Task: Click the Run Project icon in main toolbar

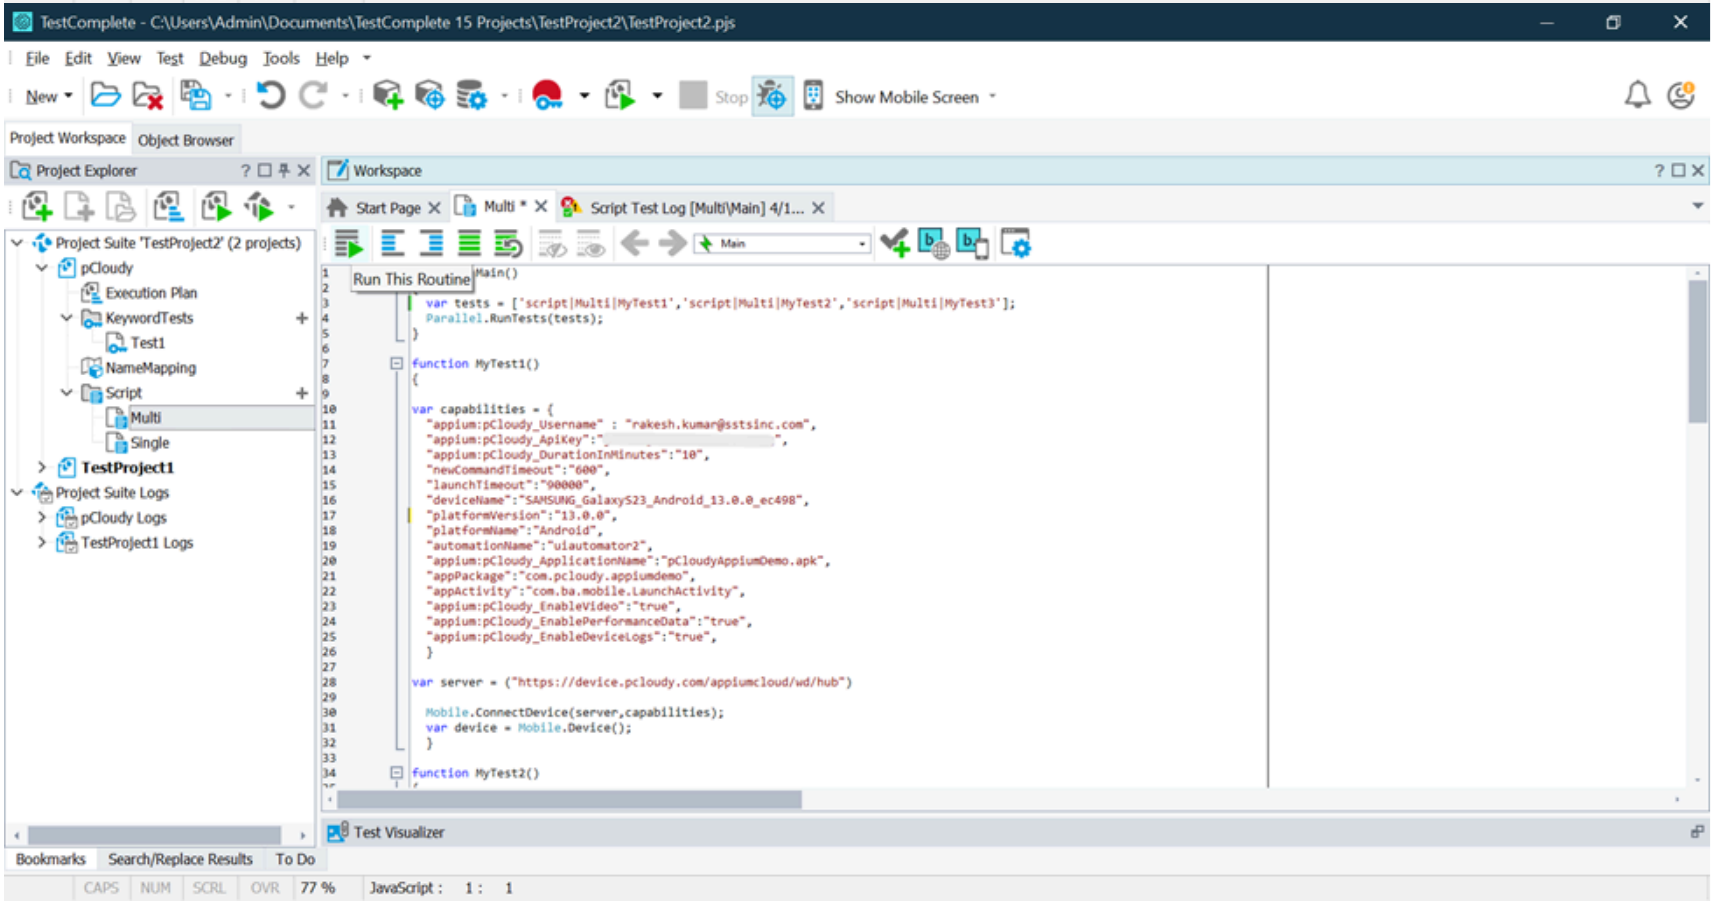Action: (620, 96)
